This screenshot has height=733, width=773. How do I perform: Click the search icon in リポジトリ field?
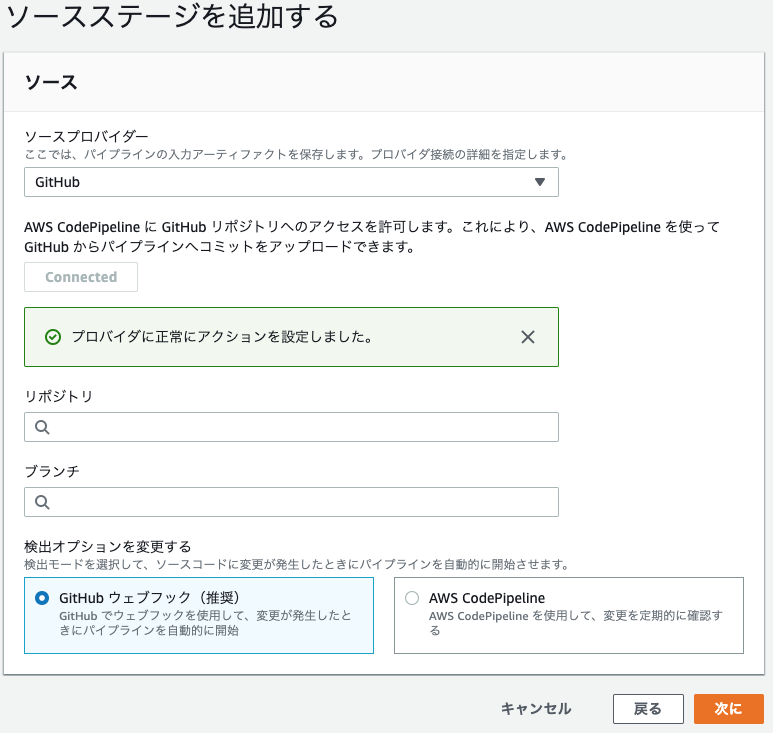(42, 427)
